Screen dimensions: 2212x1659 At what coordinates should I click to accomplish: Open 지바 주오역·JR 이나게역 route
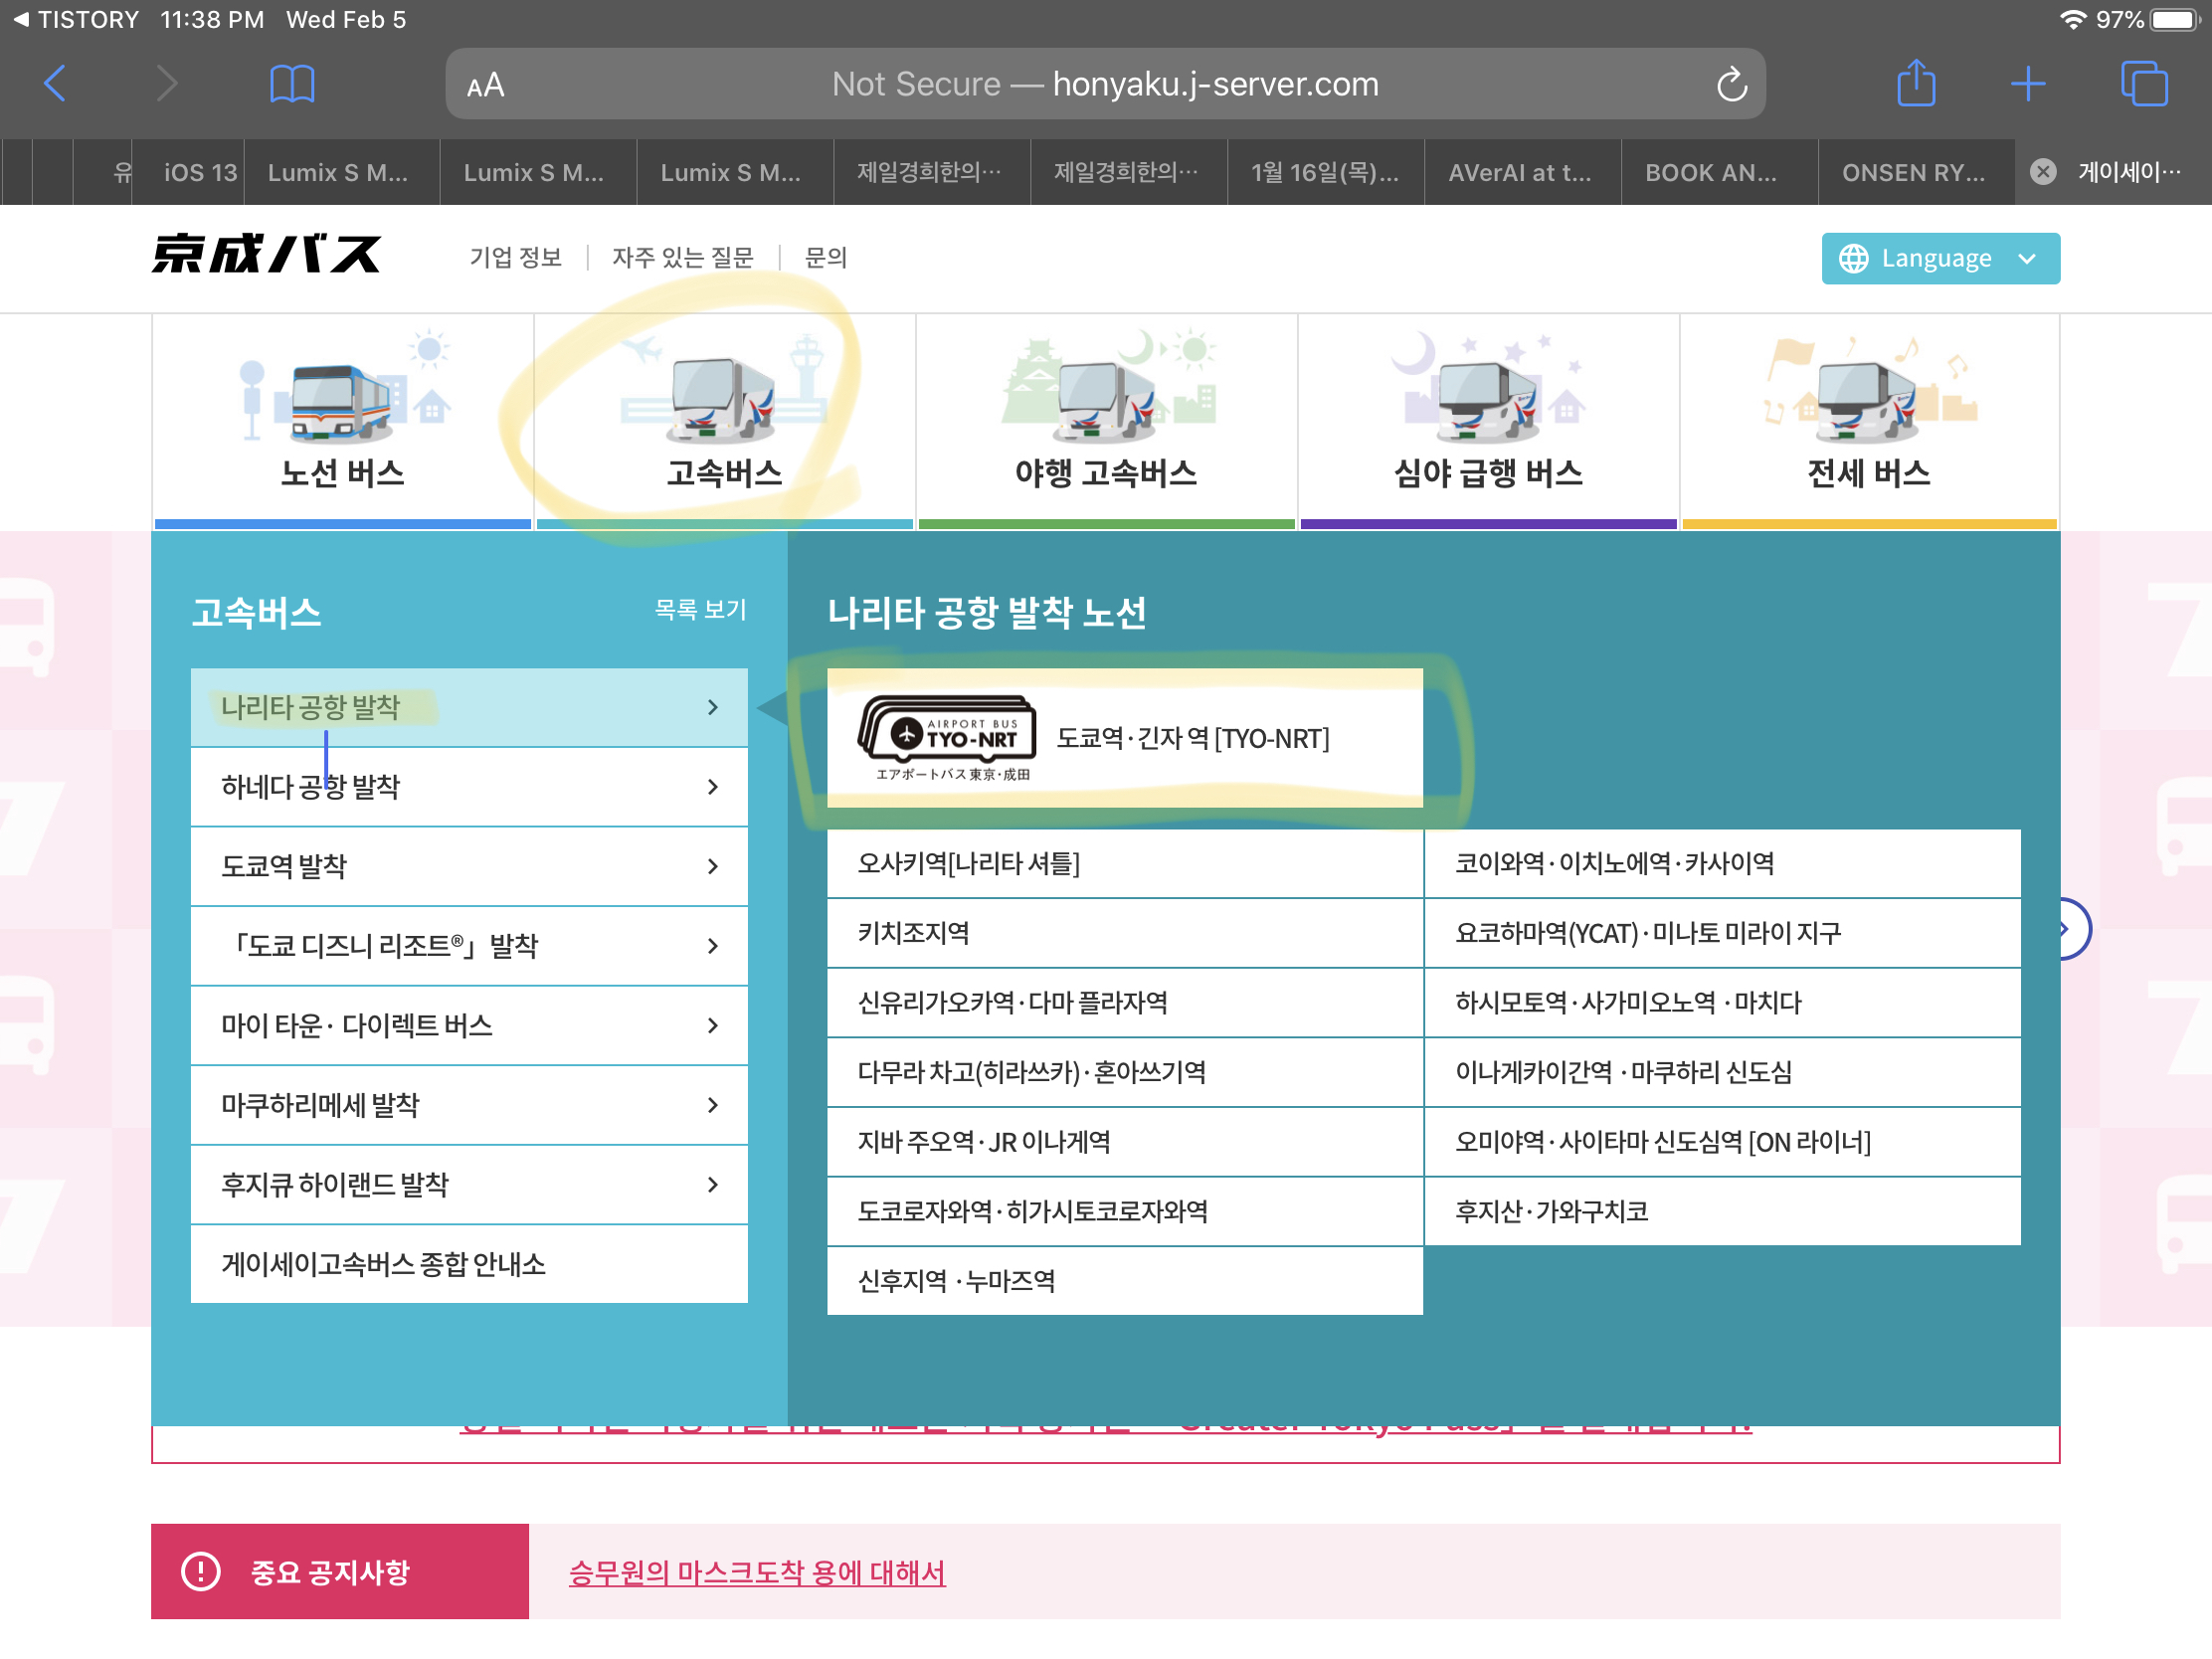1125,1142
